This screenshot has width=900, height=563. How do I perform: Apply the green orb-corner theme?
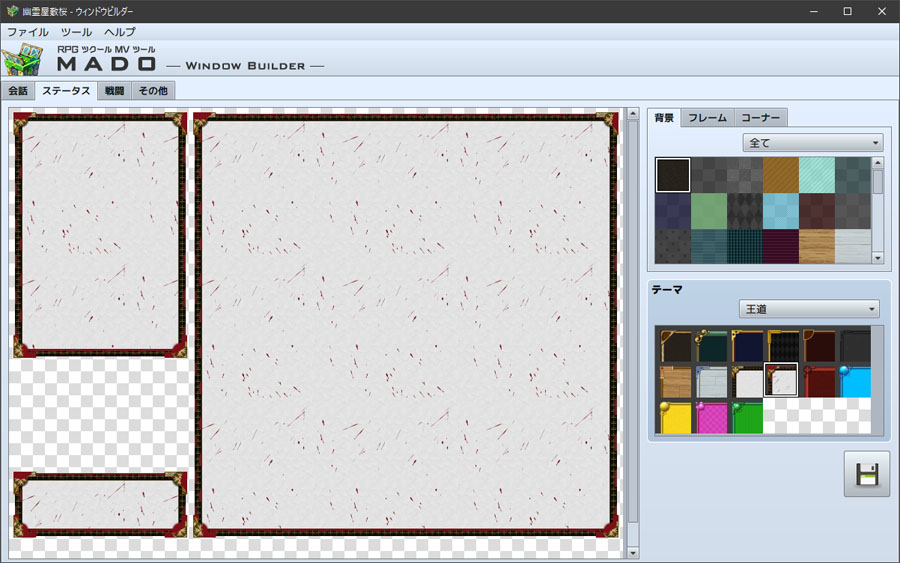(x=747, y=417)
